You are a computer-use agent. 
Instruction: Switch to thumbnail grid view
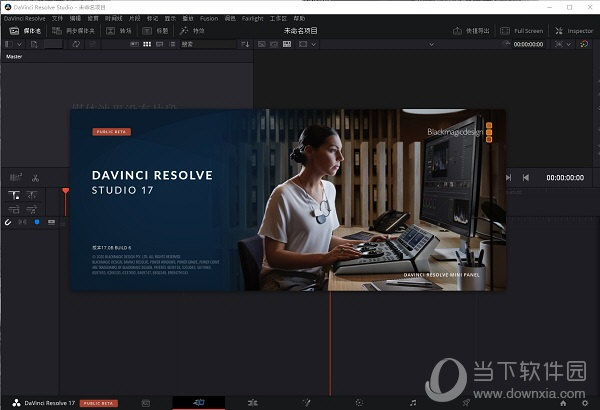[147, 44]
